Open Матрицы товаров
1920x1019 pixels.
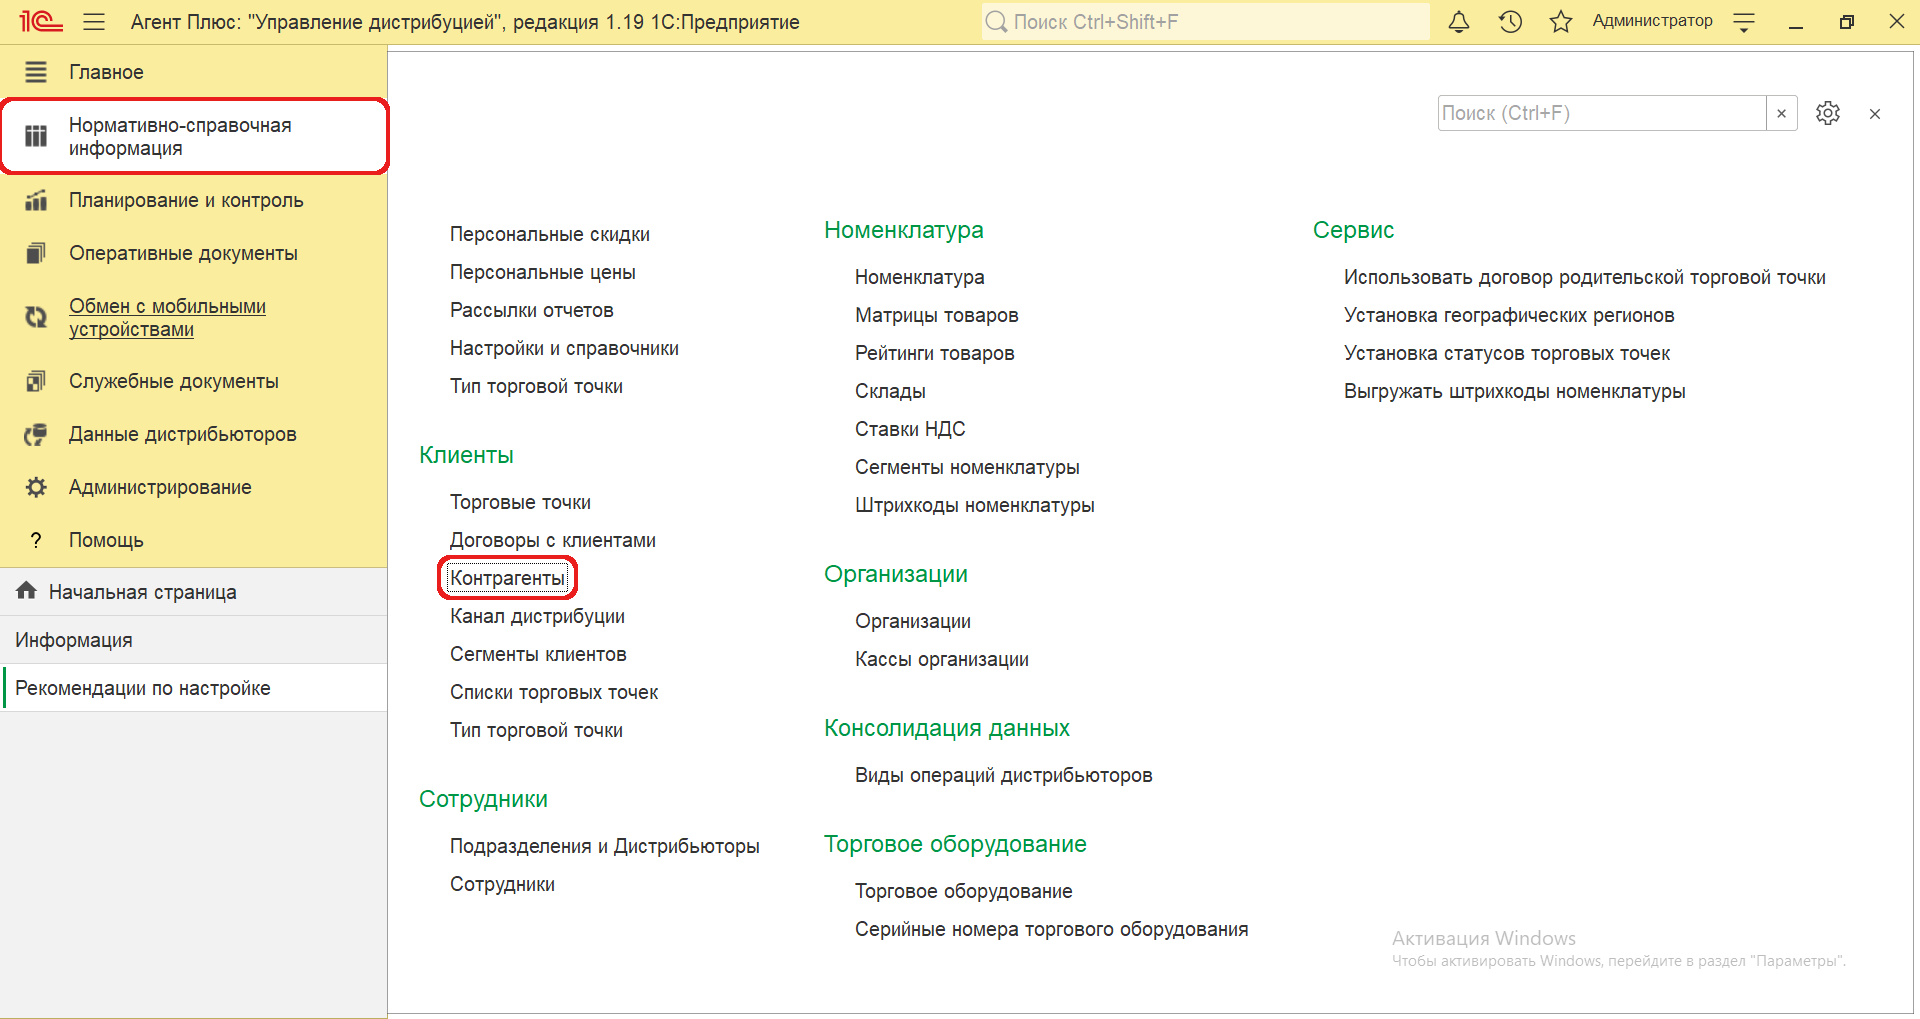tap(937, 315)
